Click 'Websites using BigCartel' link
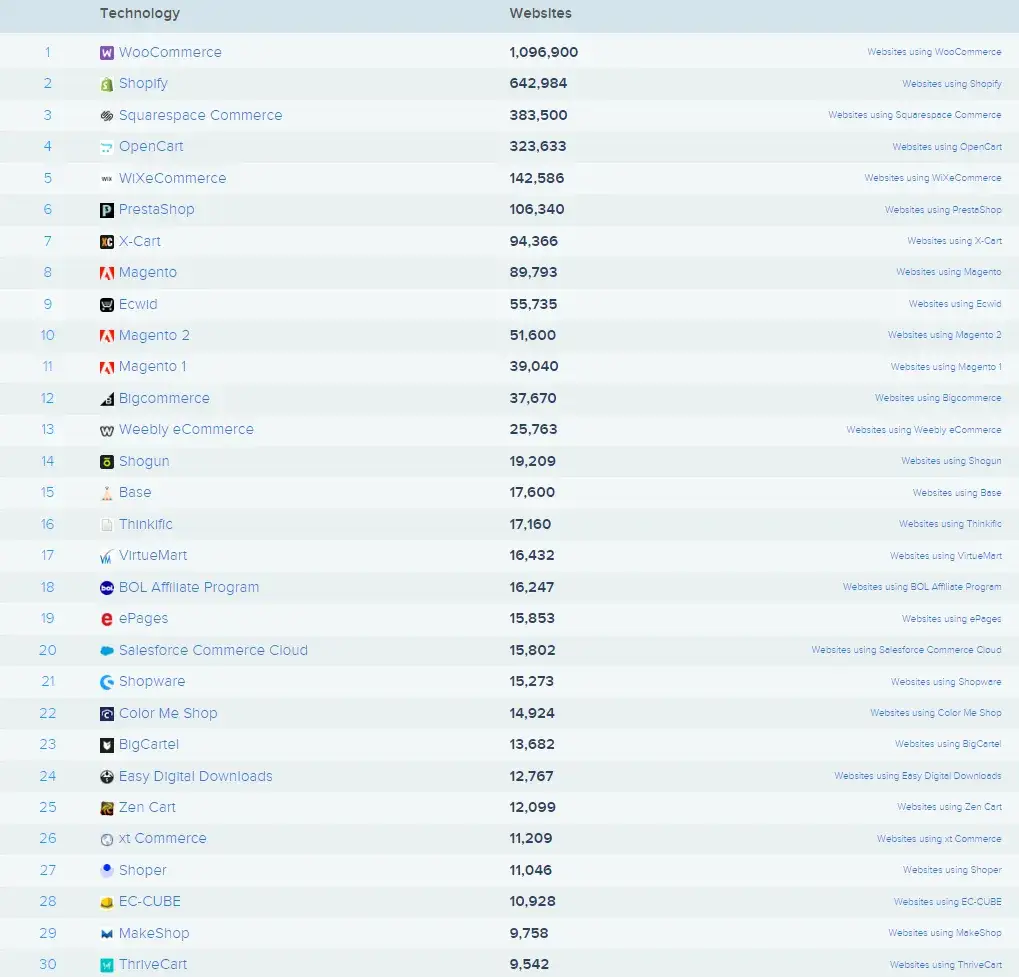 (x=948, y=744)
